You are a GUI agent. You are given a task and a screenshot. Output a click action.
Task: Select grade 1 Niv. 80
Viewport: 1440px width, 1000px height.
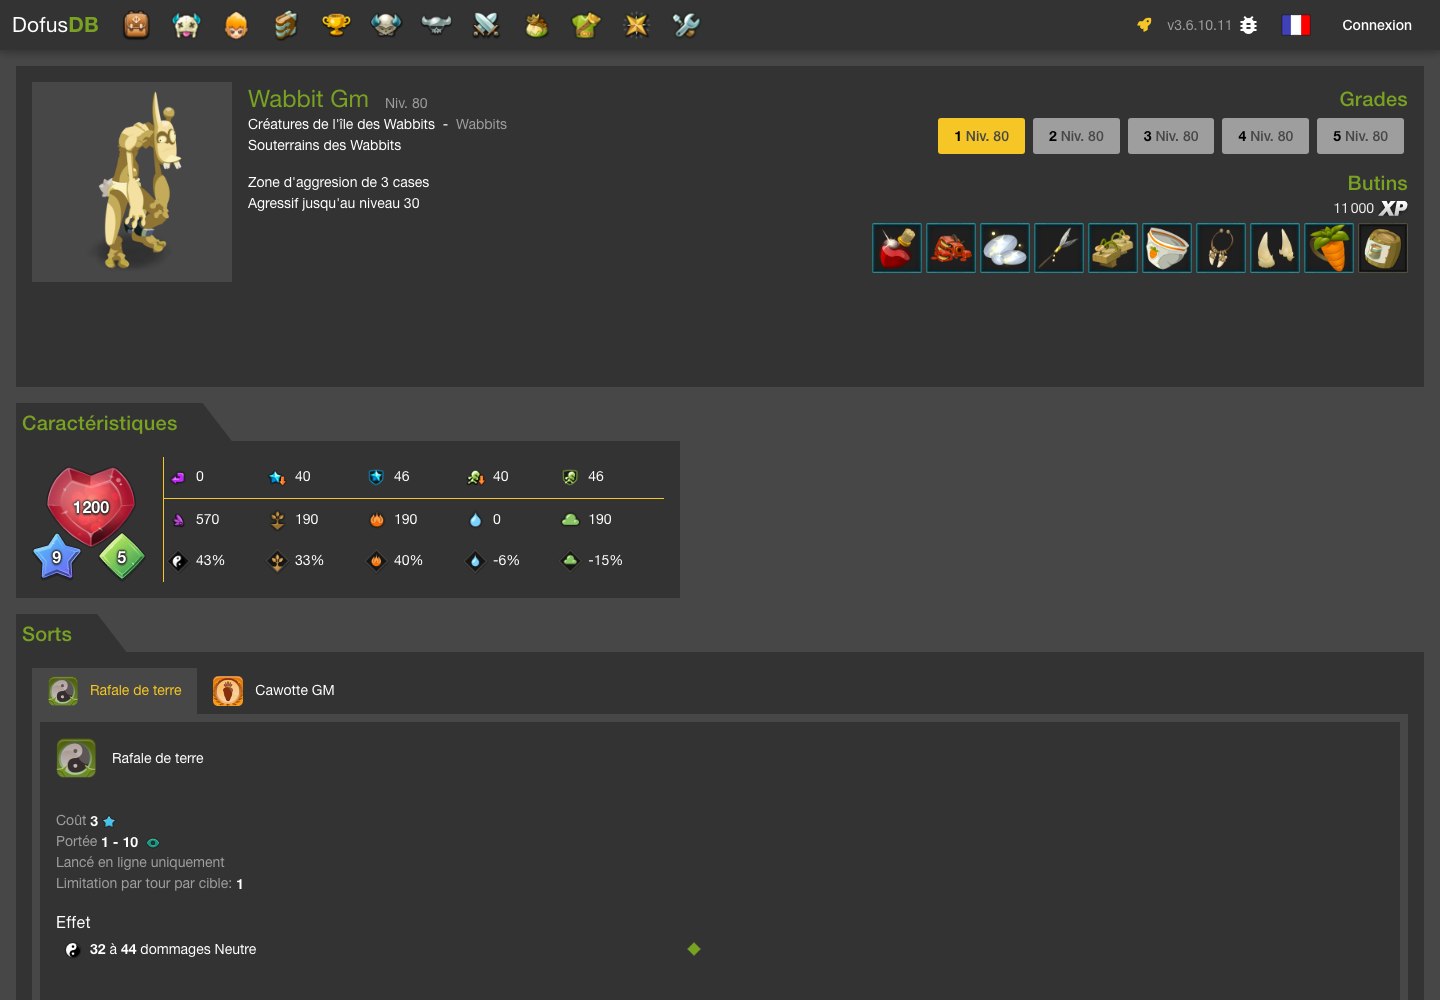click(x=981, y=136)
